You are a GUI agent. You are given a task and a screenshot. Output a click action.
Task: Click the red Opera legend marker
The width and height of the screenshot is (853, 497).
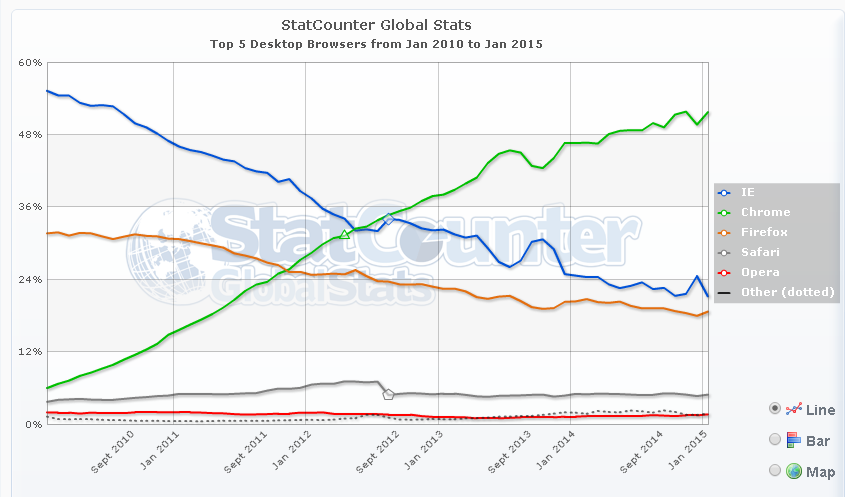pos(723,272)
